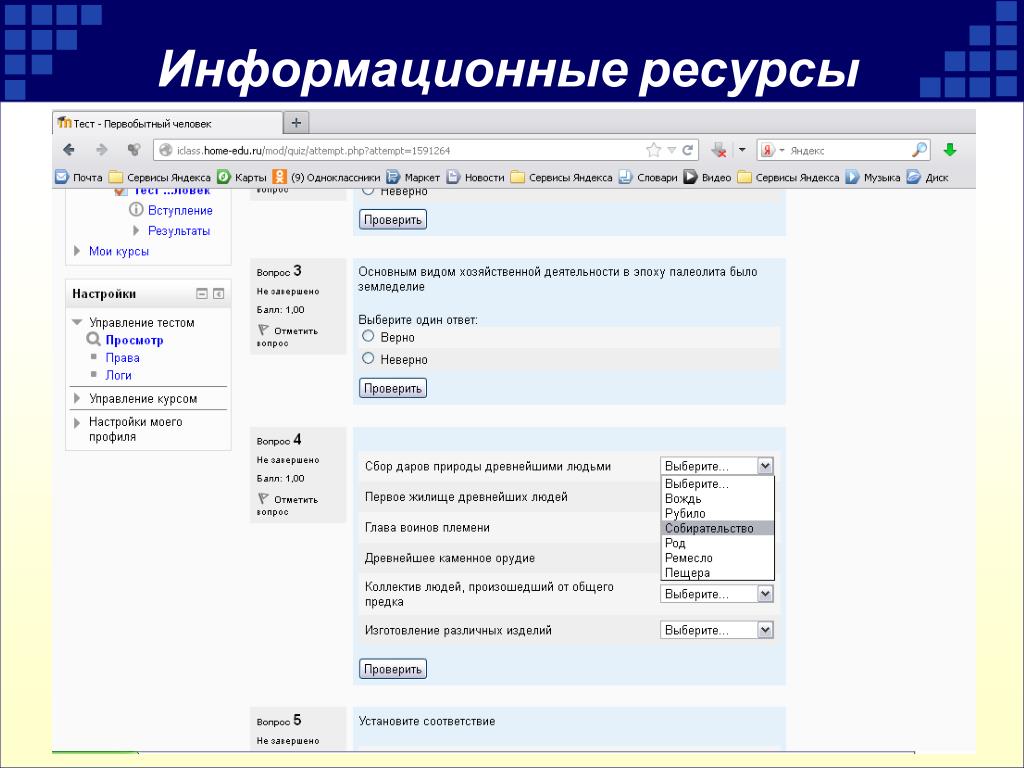Viewport: 1024px width, 768px height.
Task: Open dropdown for Изготовление различных изделий
Action: pos(717,630)
